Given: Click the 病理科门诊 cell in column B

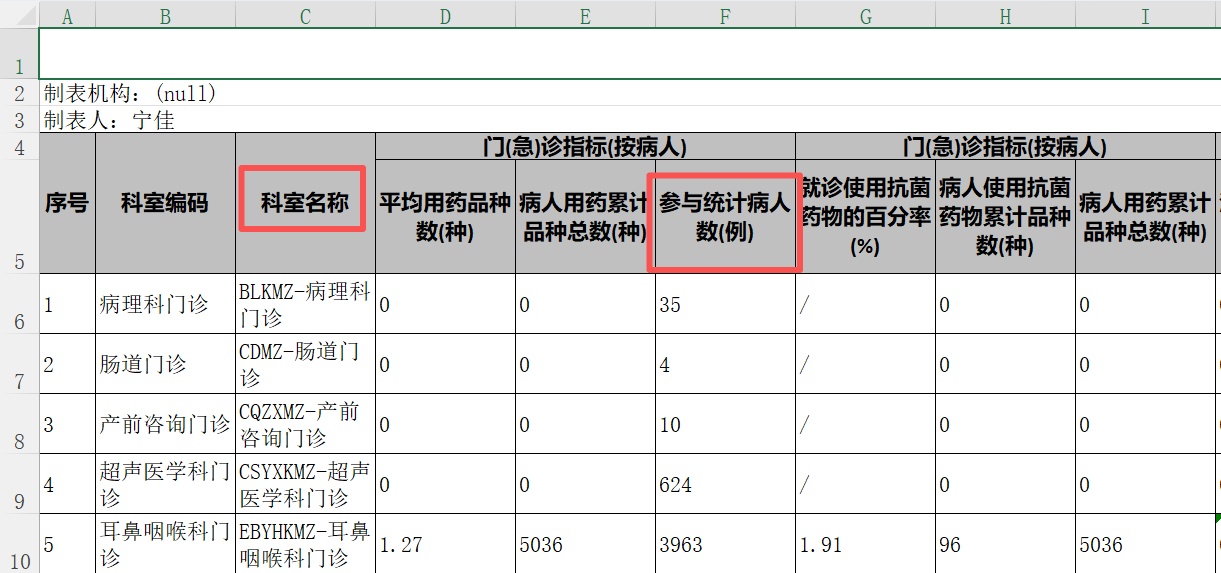Looking at the screenshot, I should click(x=165, y=304).
